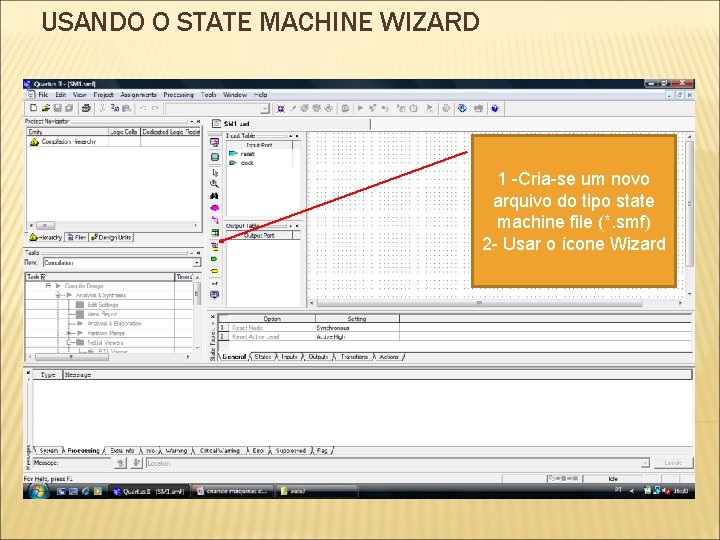Open the Assignments menu
720x540 pixels.
138,95
